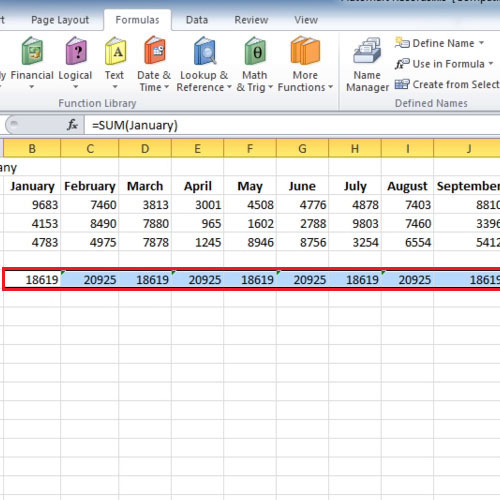Select column C header
Image resolution: width=500 pixels, height=500 pixels.
click(90, 148)
